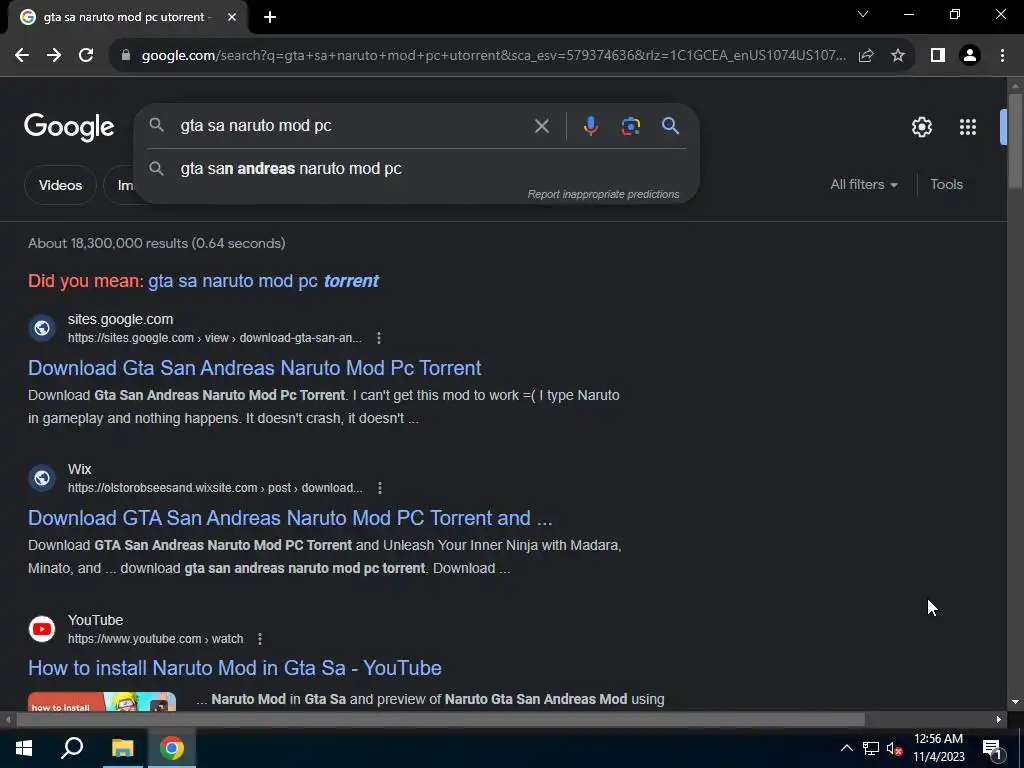1024x768 pixels.
Task: Open muted volume tray icon
Action: point(894,748)
